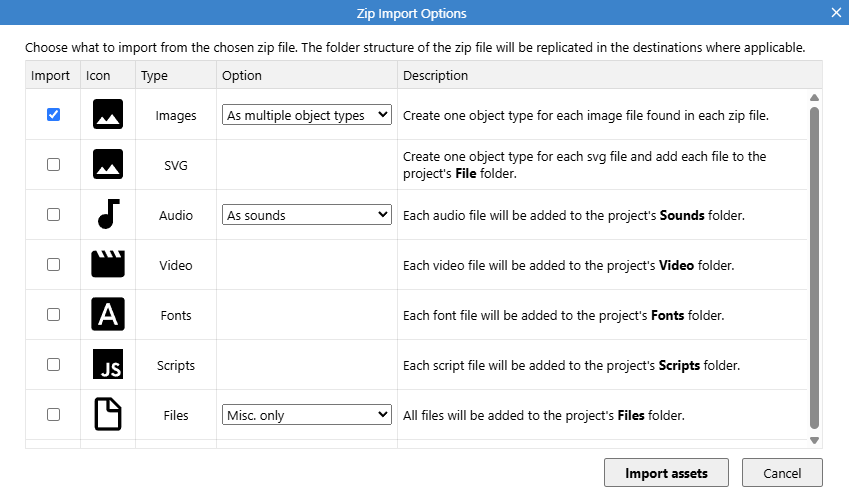Click the SVG picture icon

[107, 165]
